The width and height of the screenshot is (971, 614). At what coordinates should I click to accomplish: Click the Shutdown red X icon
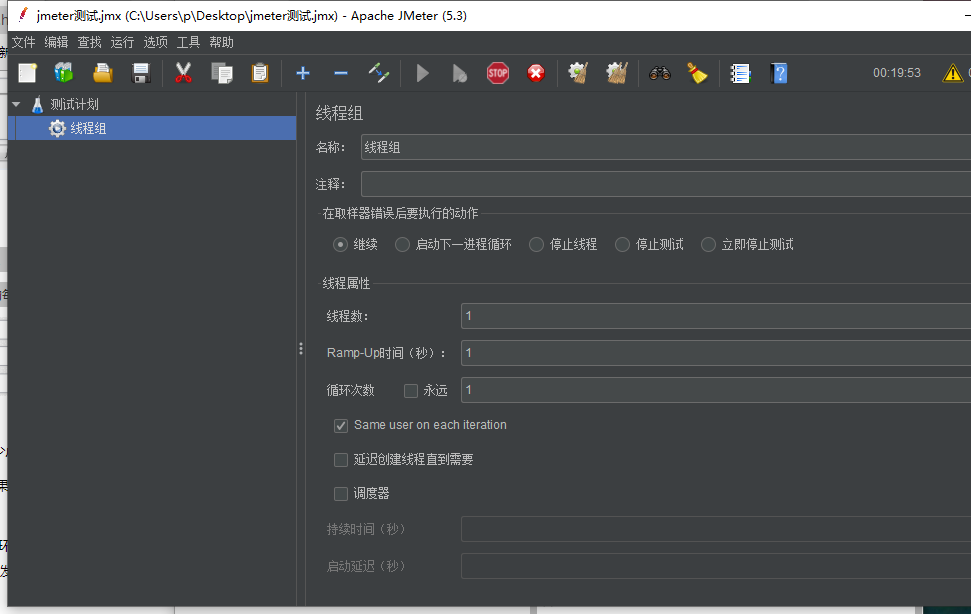(x=536, y=73)
